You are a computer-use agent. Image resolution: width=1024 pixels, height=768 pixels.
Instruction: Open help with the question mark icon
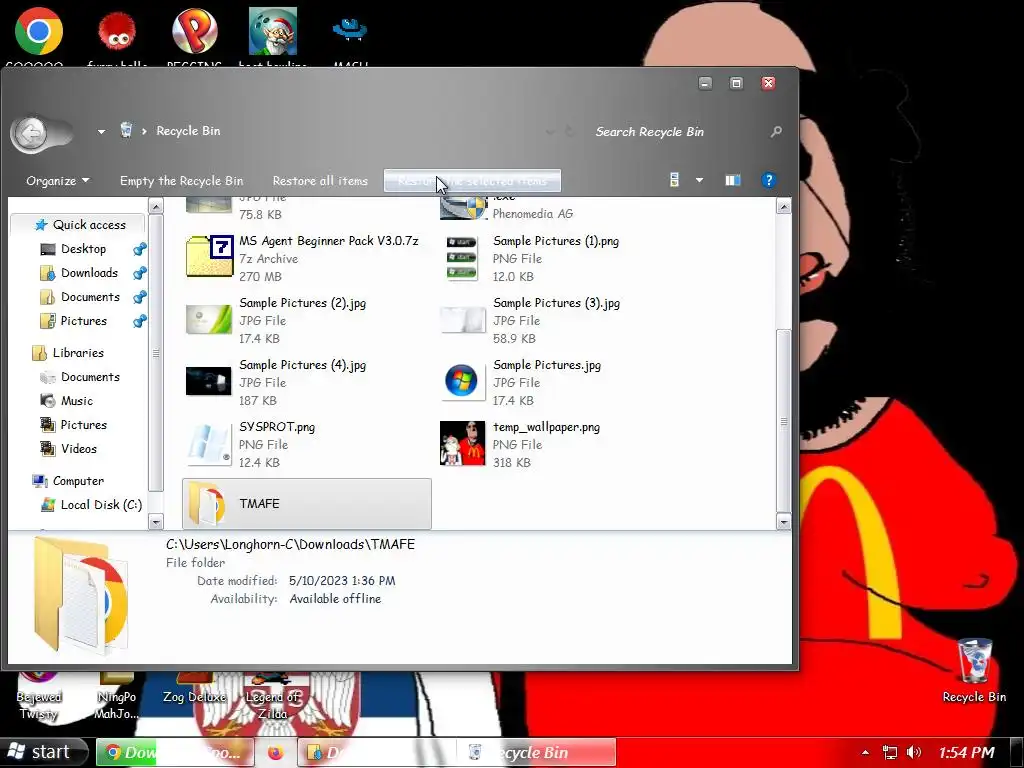769,180
